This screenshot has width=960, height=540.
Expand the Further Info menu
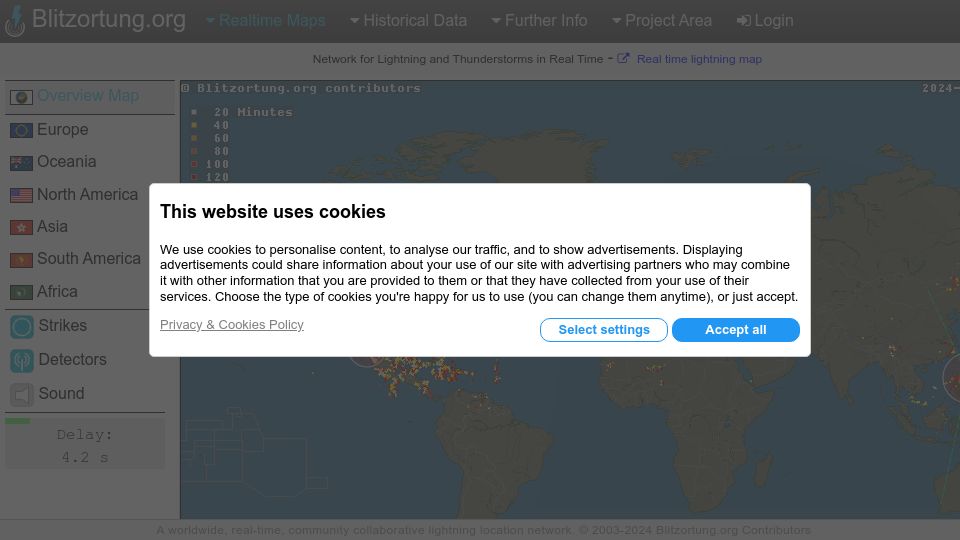539,21
